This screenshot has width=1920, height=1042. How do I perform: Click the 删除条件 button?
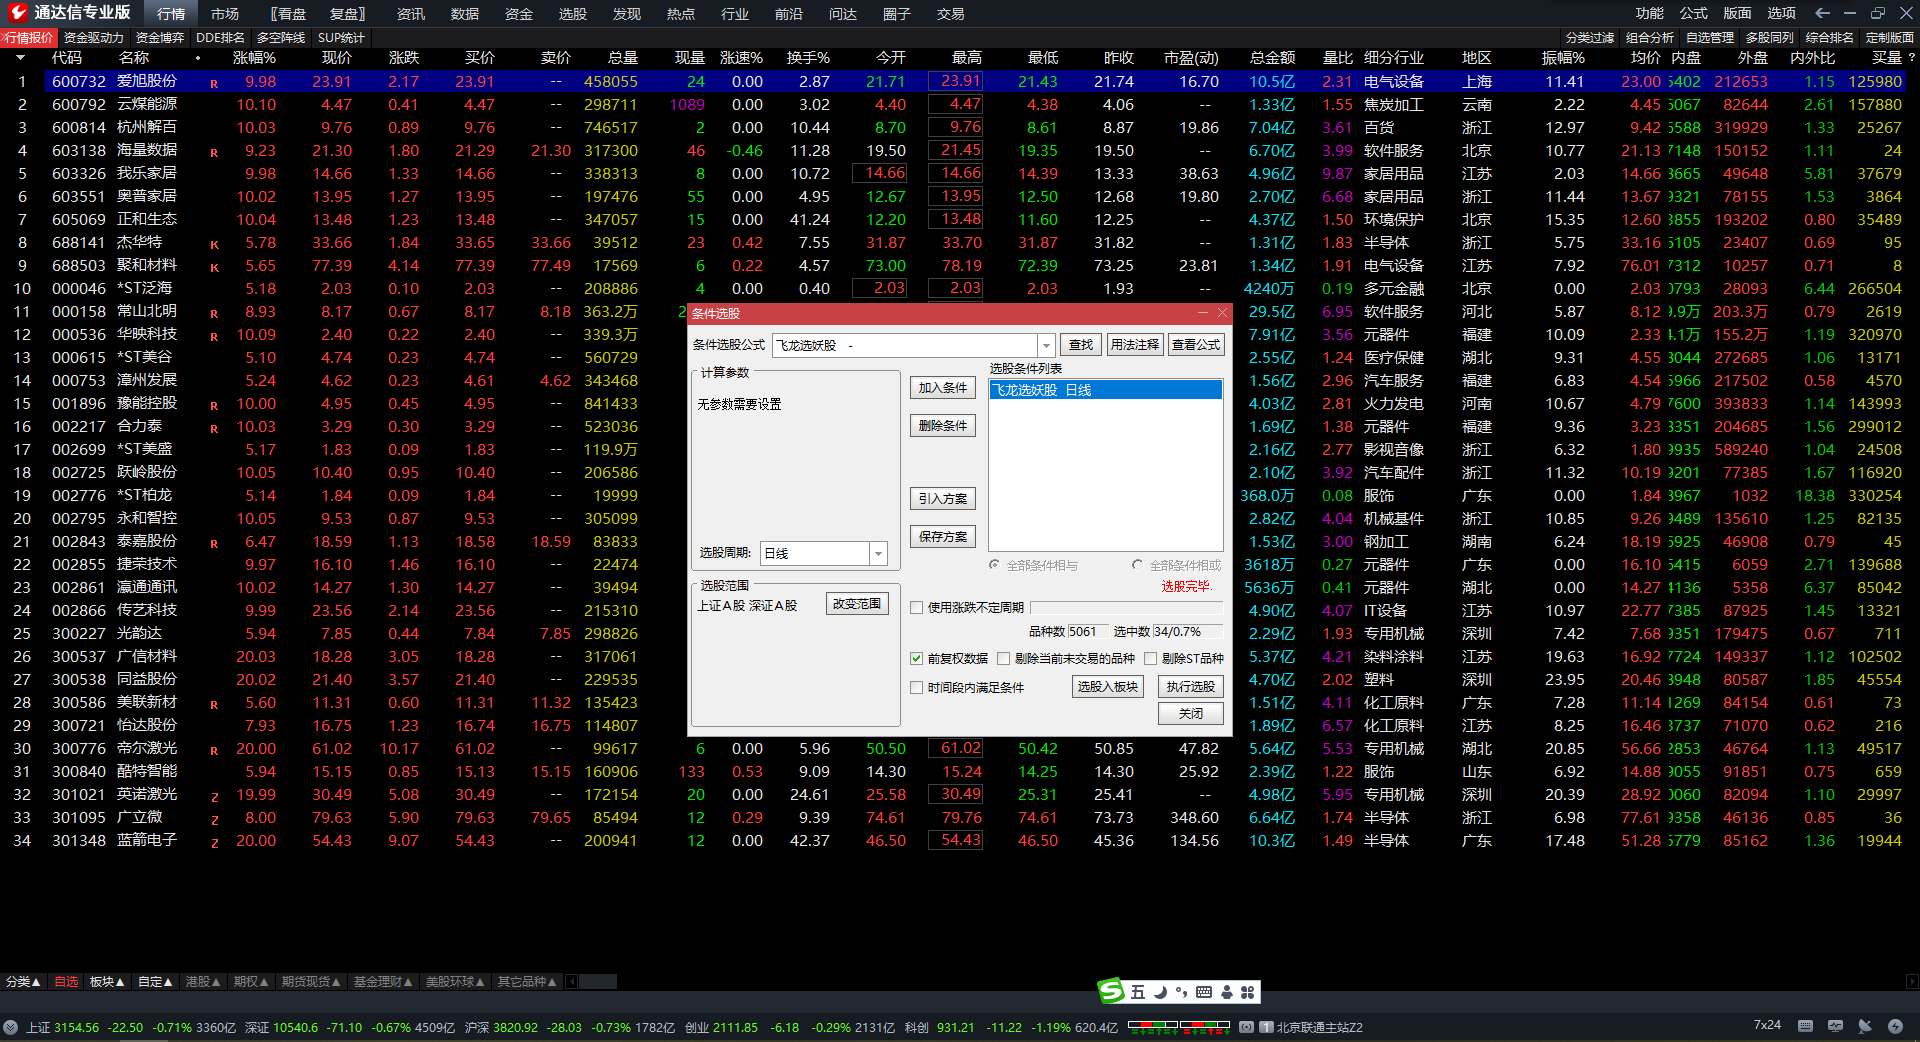click(x=943, y=426)
